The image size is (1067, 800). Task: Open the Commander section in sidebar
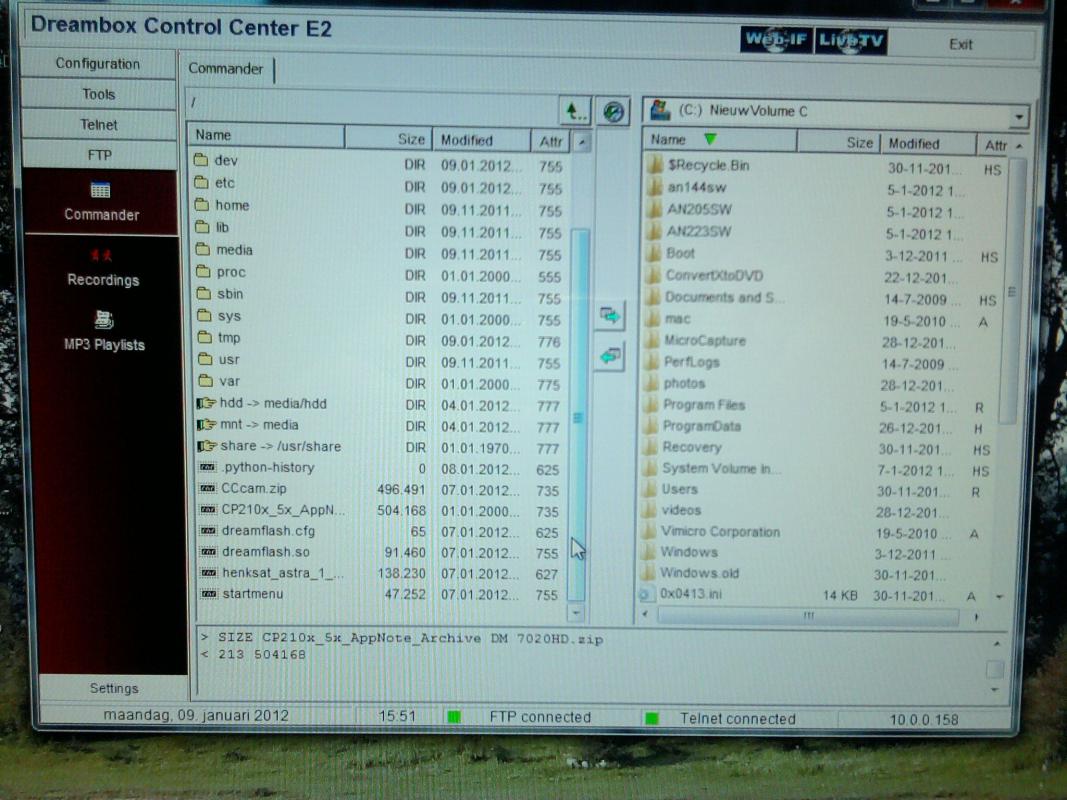pyautogui.click(x=101, y=201)
